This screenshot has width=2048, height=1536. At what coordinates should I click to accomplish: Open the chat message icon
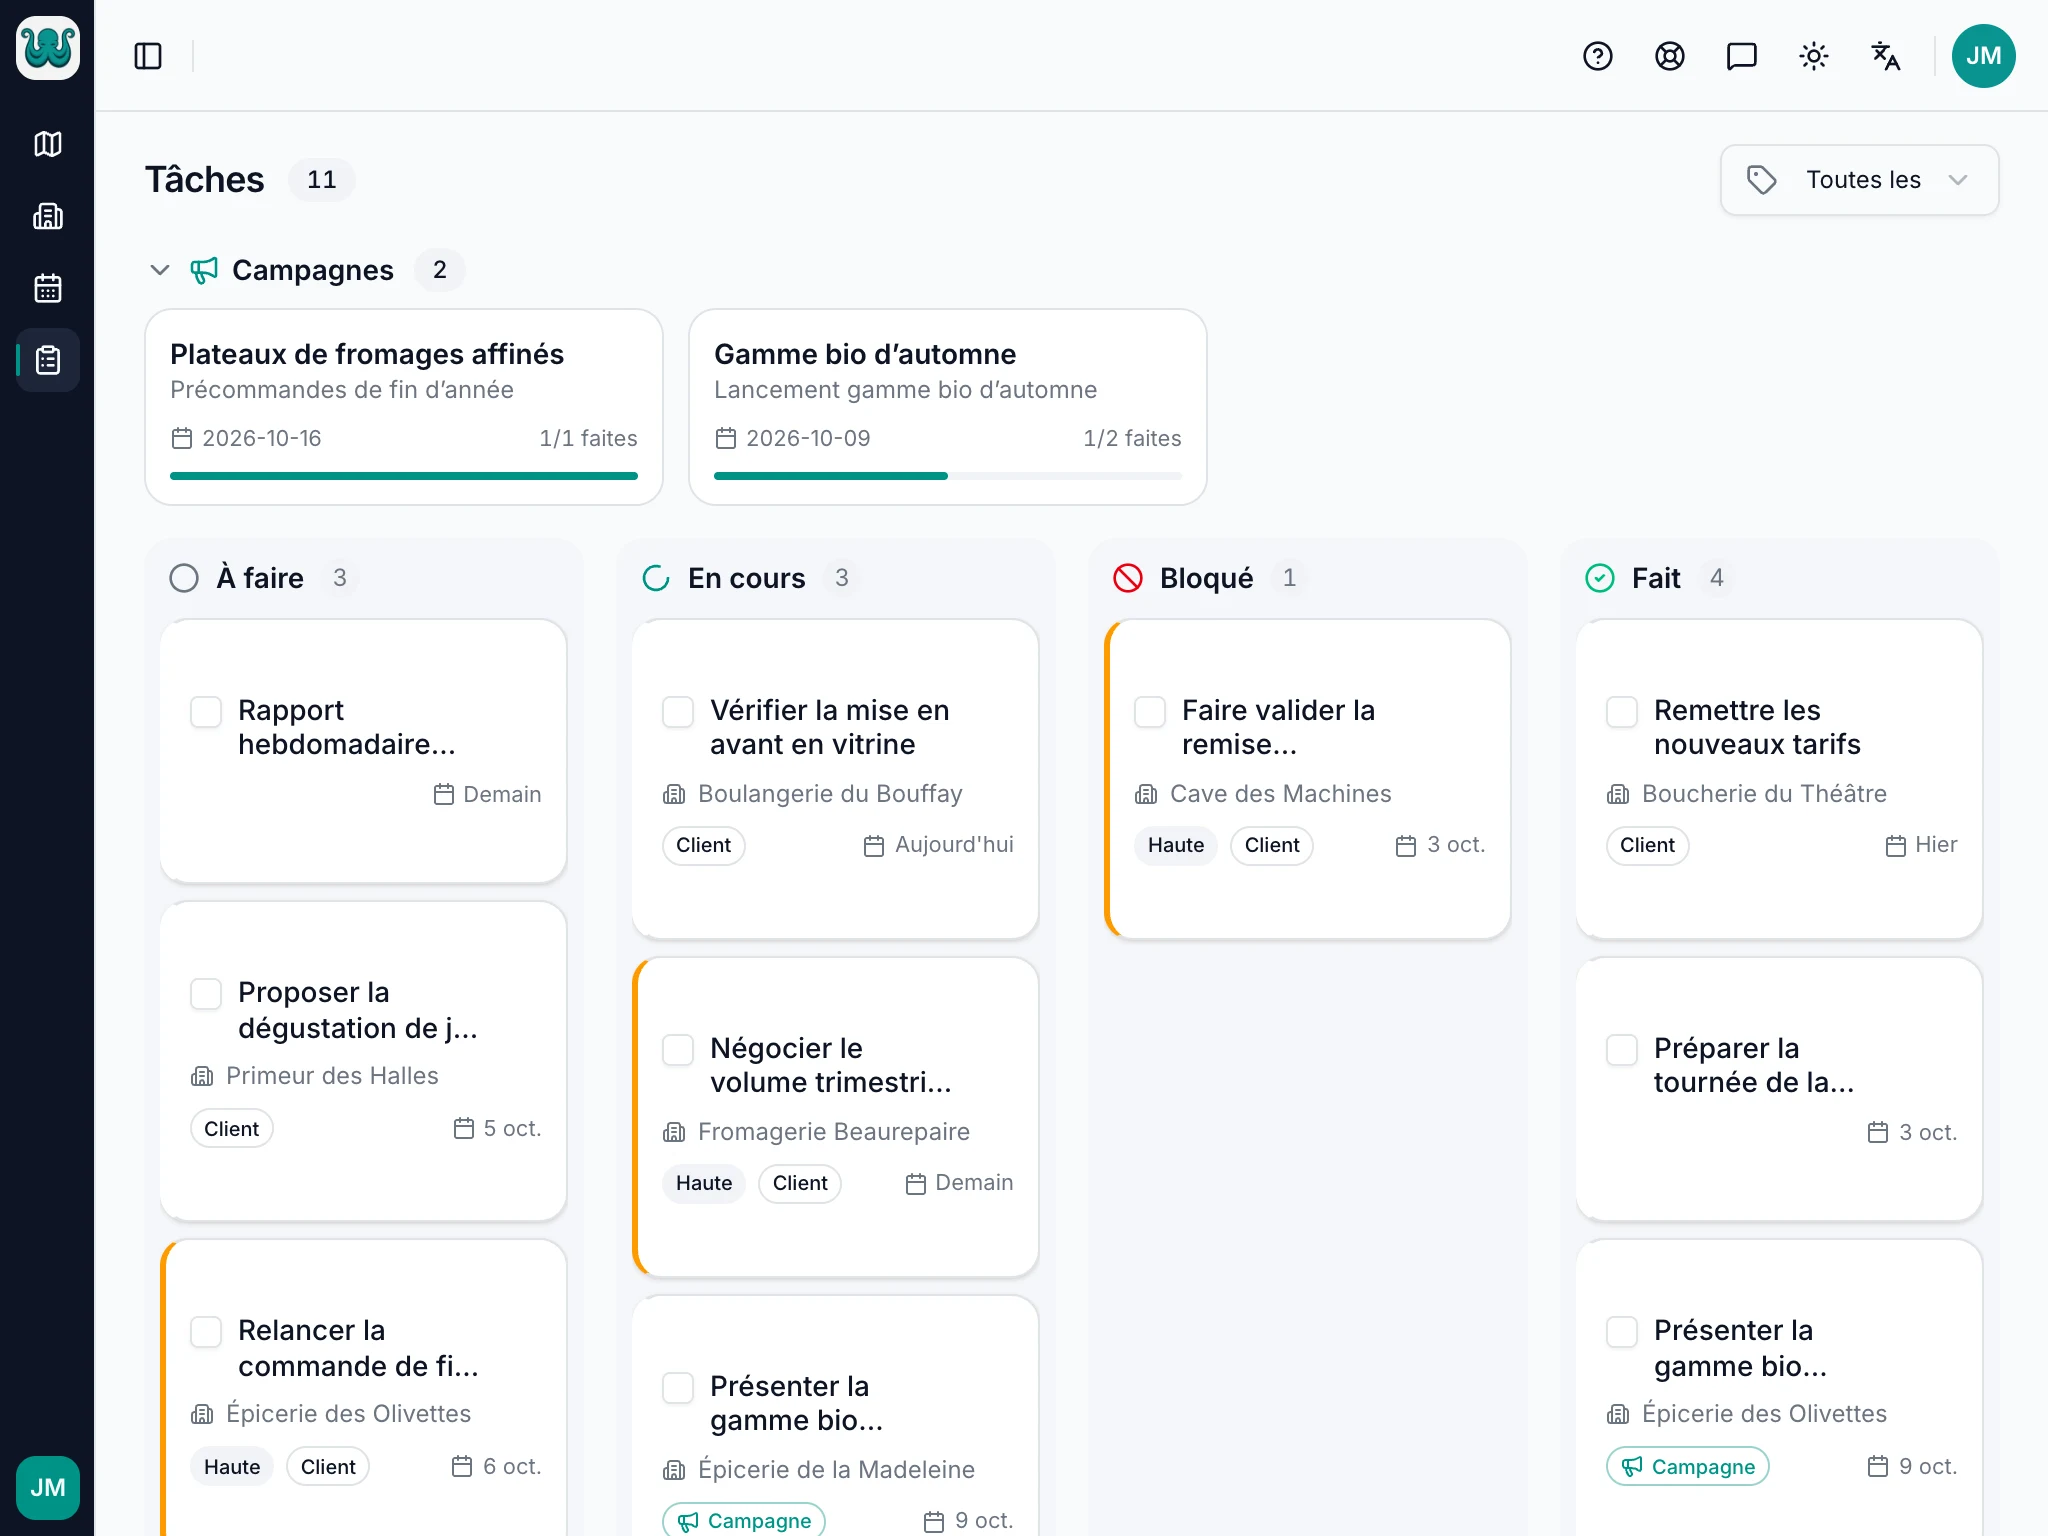(1742, 56)
